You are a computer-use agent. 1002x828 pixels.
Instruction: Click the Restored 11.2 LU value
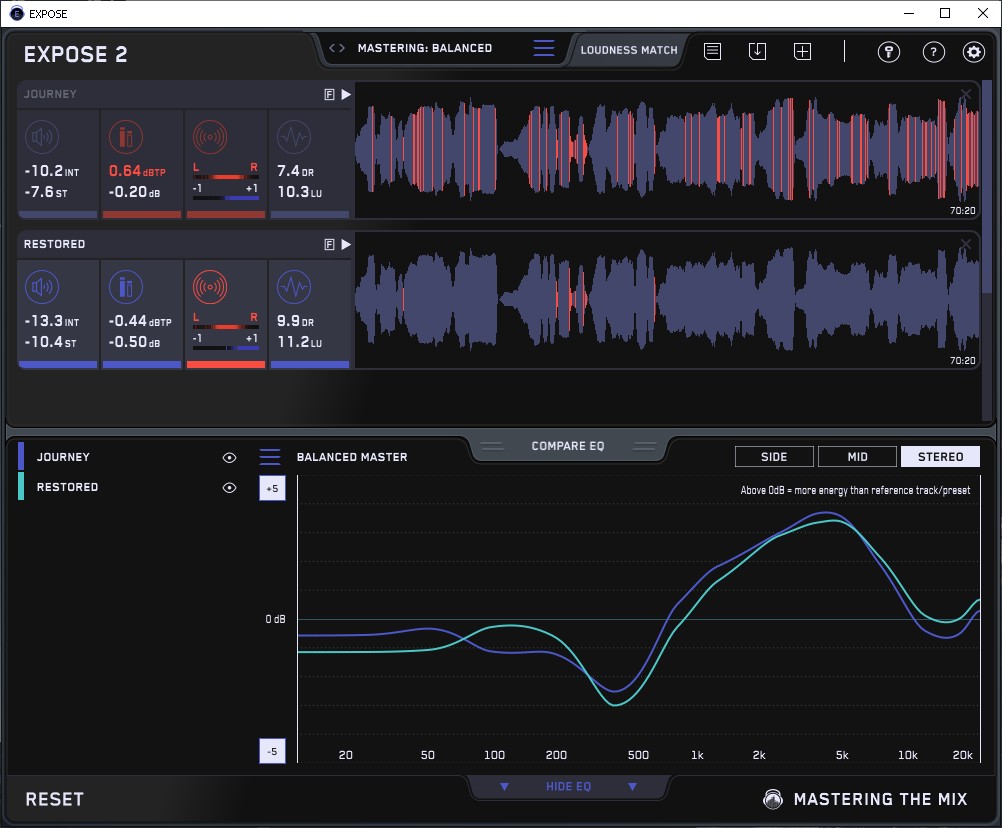point(300,342)
